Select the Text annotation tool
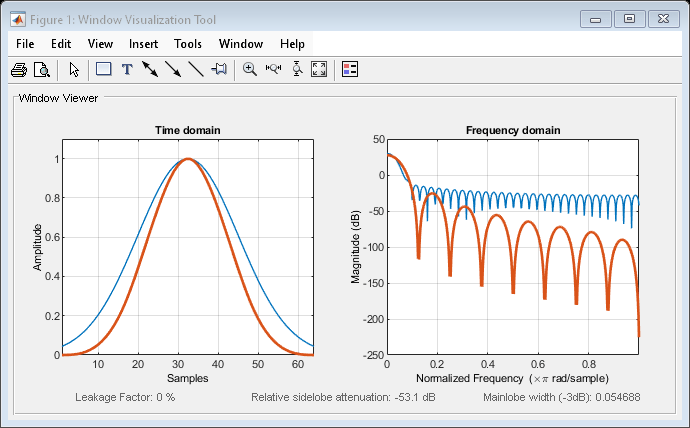 tap(127, 70)
